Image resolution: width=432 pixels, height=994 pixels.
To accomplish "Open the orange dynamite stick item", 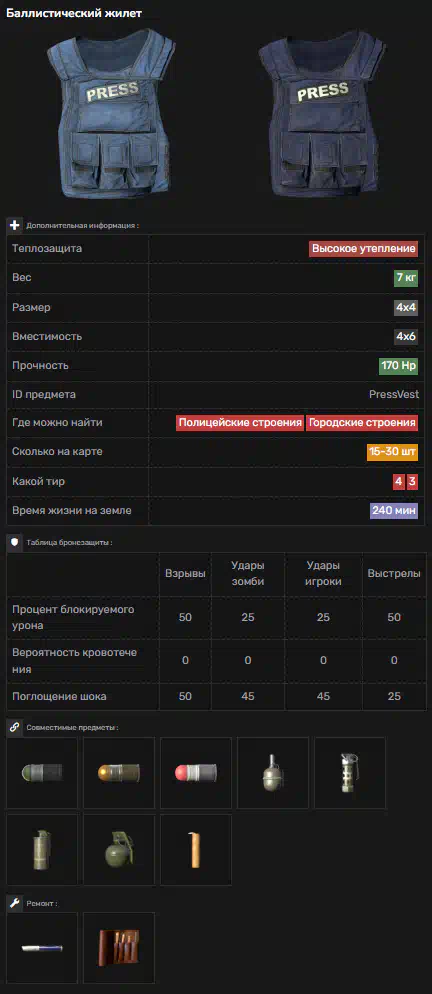I will coord(196,849).
